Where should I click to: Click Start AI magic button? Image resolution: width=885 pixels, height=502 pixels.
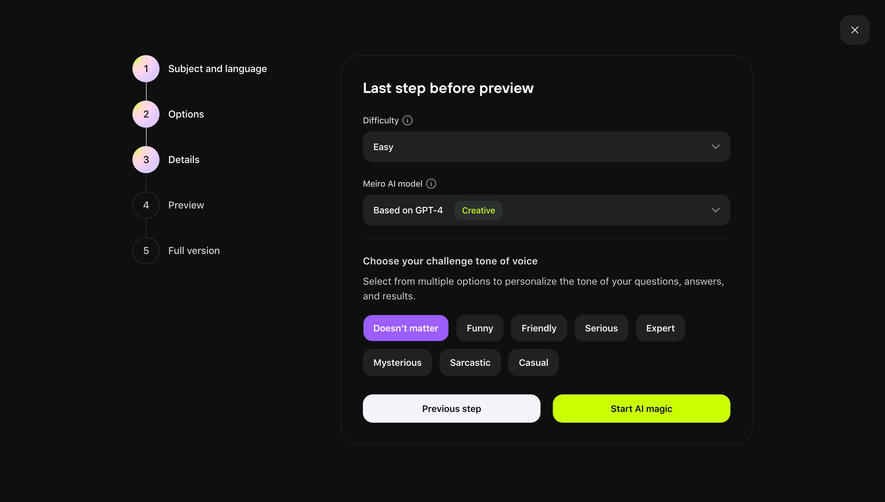[641, 408]
